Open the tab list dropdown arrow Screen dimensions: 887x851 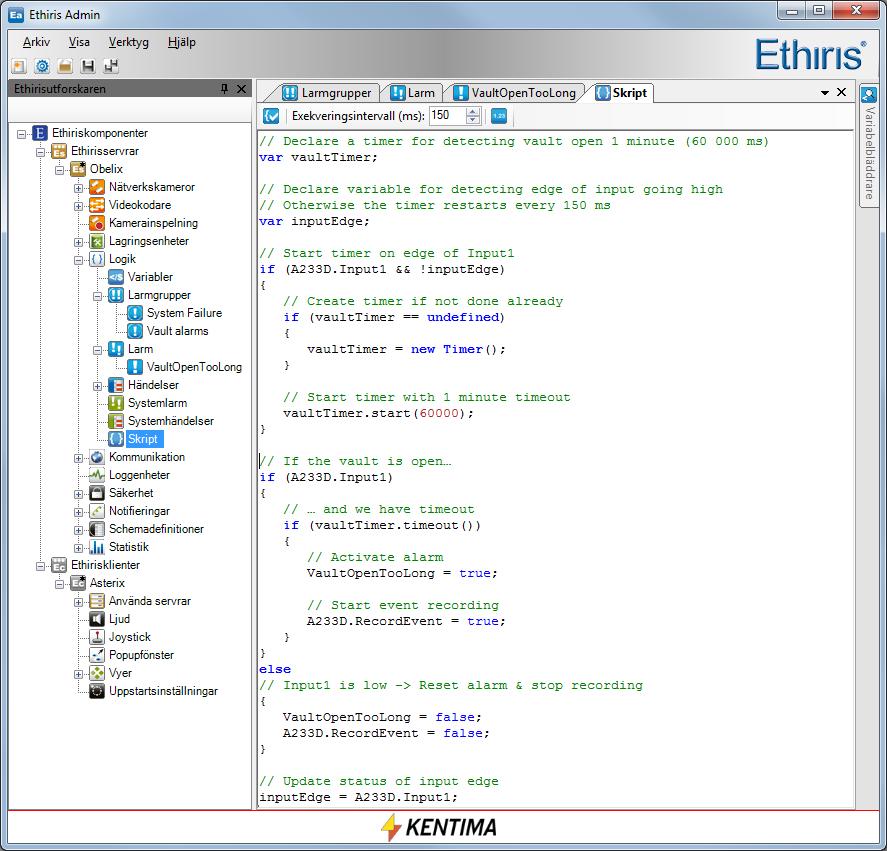pyautogui.click(x=825, y=93)
